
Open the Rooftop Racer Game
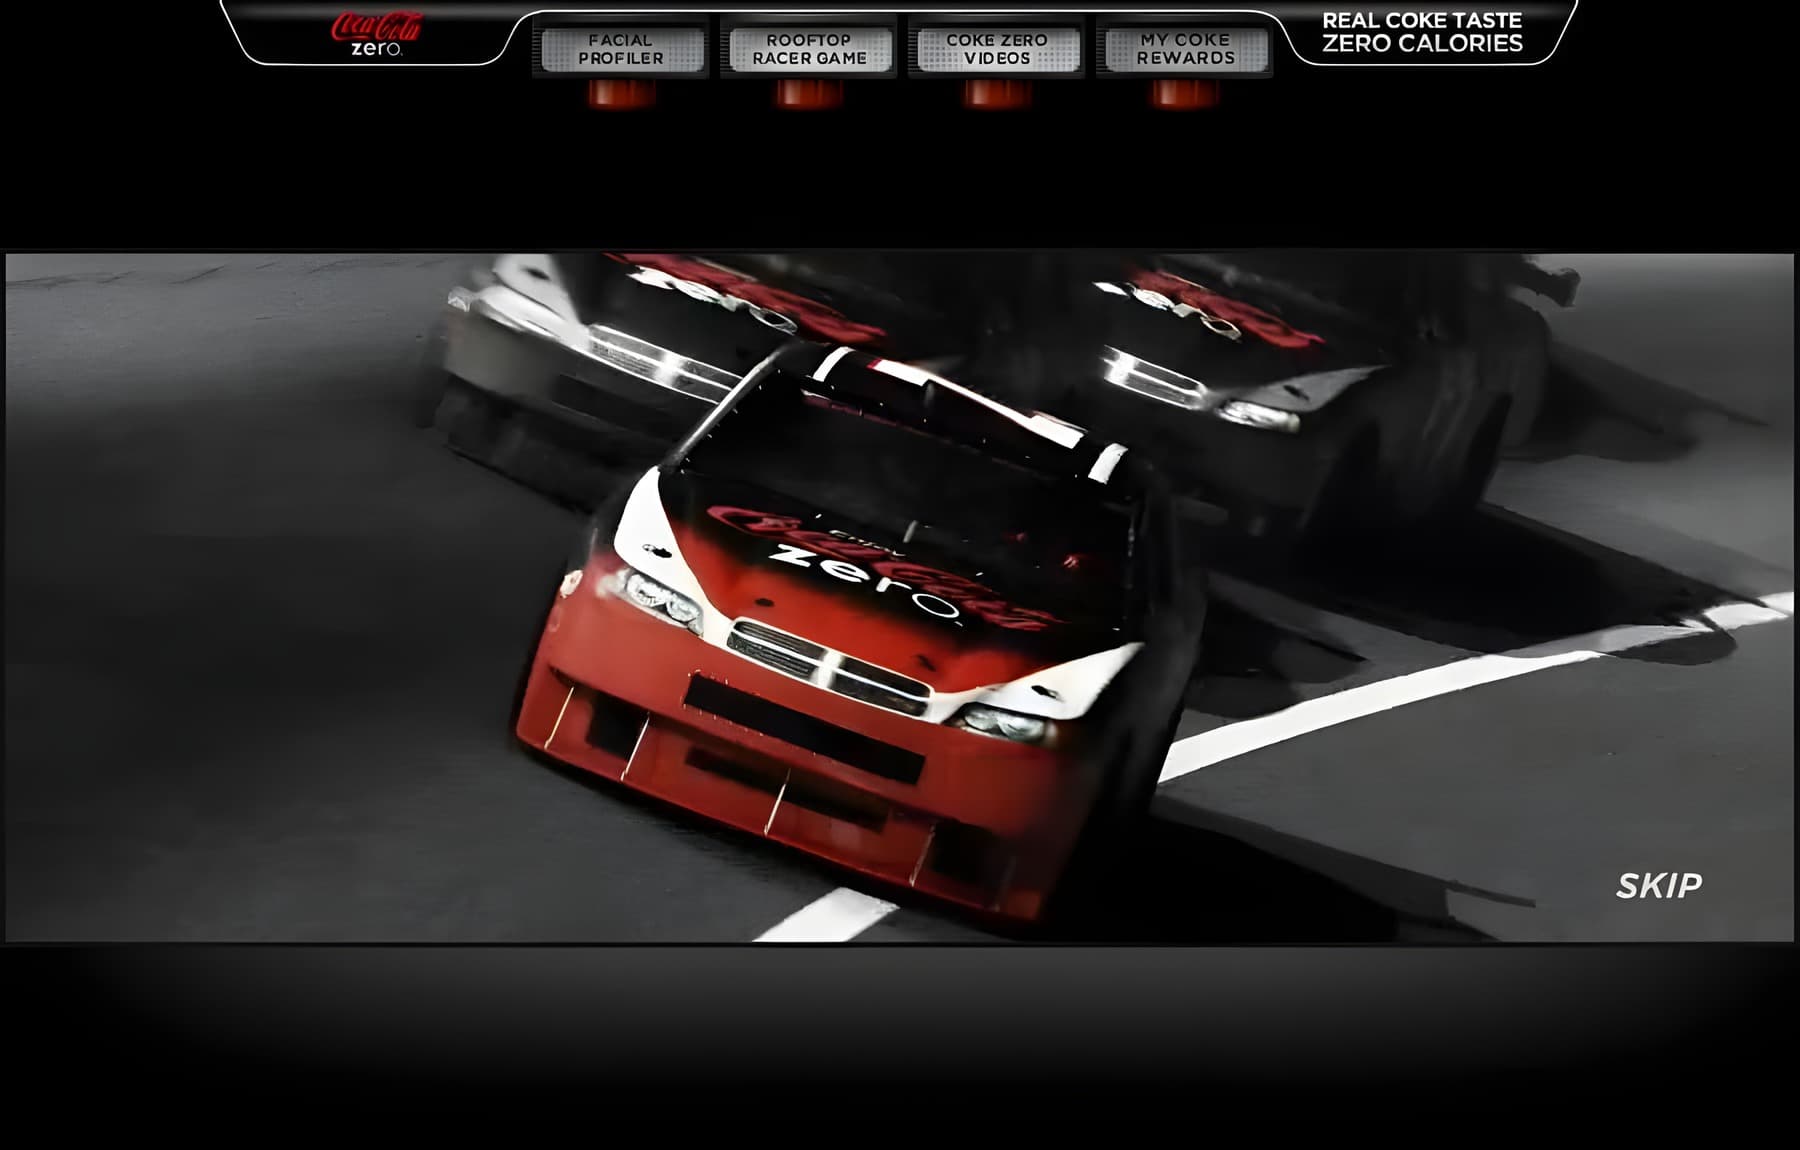809,49
